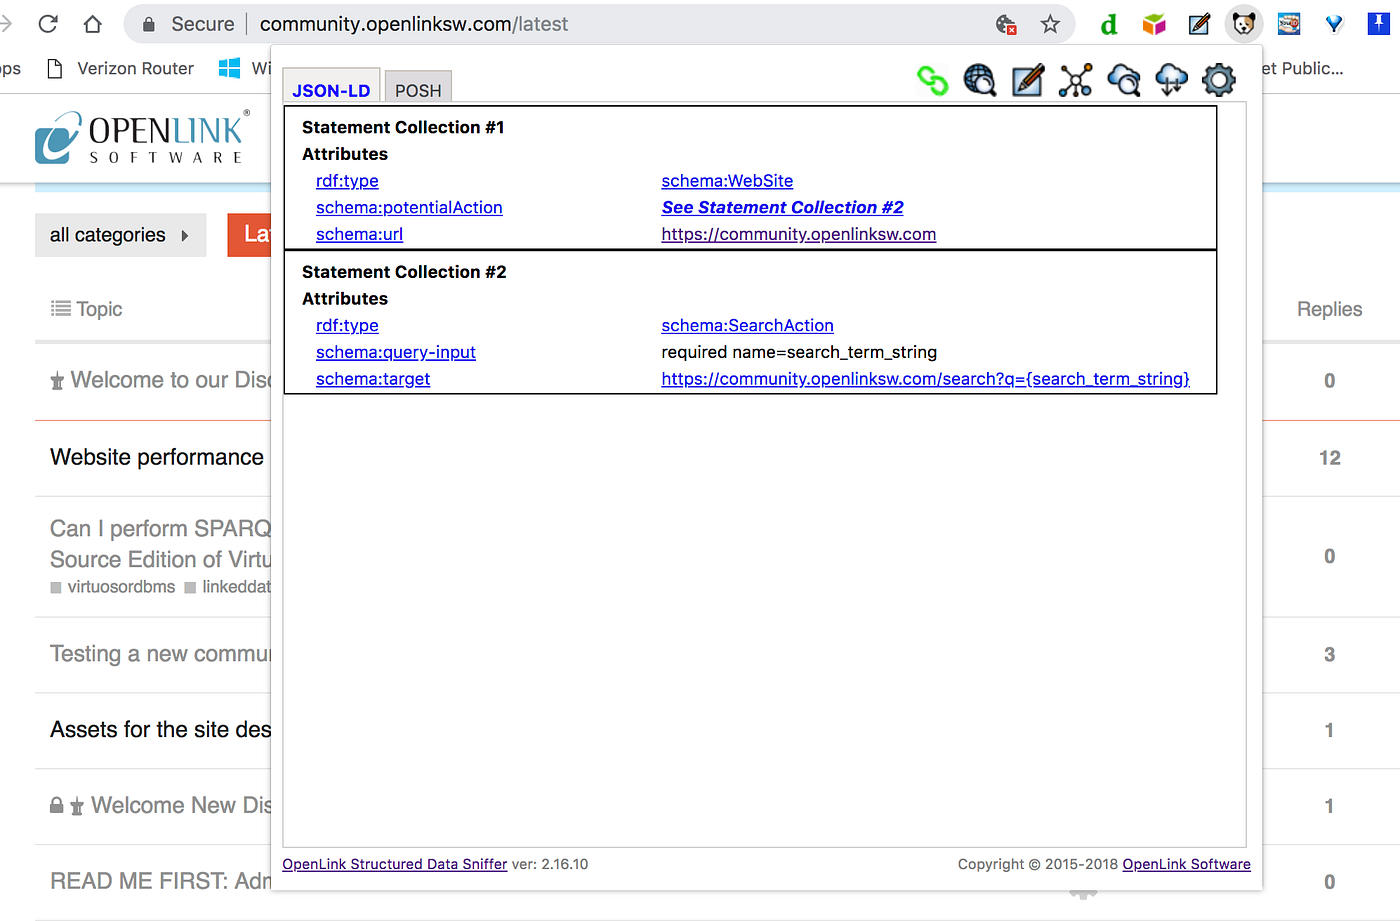Click the Topic column header
The image size is (1400, 921).
tap(87, 309)
